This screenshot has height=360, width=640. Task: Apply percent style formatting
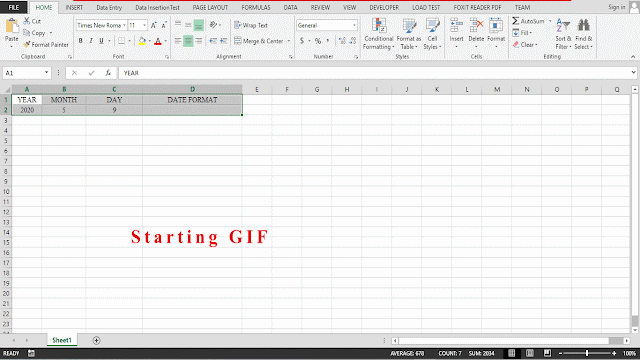318,41
